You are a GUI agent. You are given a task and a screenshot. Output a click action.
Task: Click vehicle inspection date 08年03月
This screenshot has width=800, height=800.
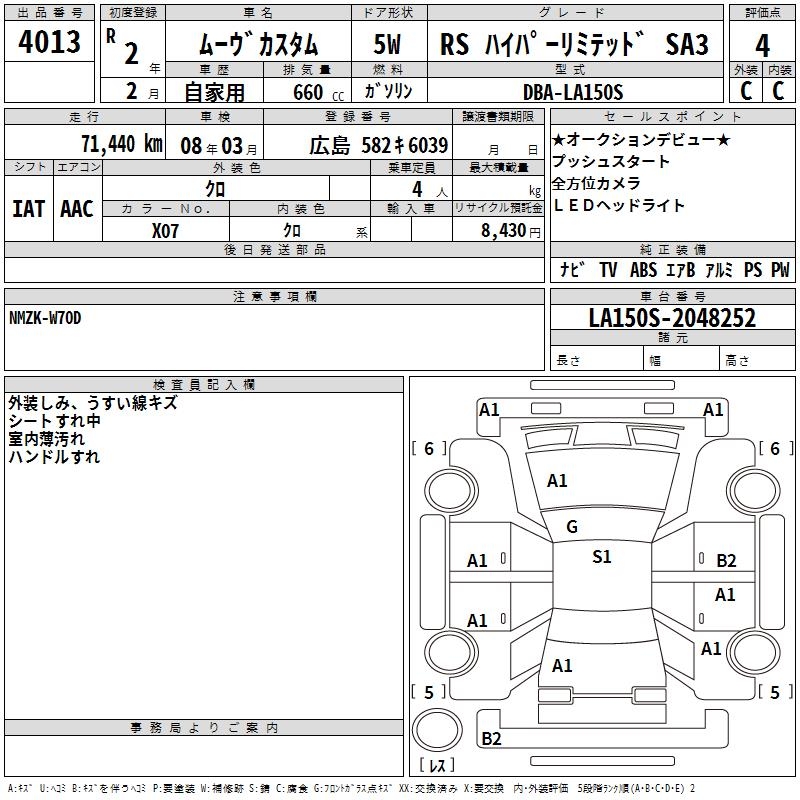219,146
